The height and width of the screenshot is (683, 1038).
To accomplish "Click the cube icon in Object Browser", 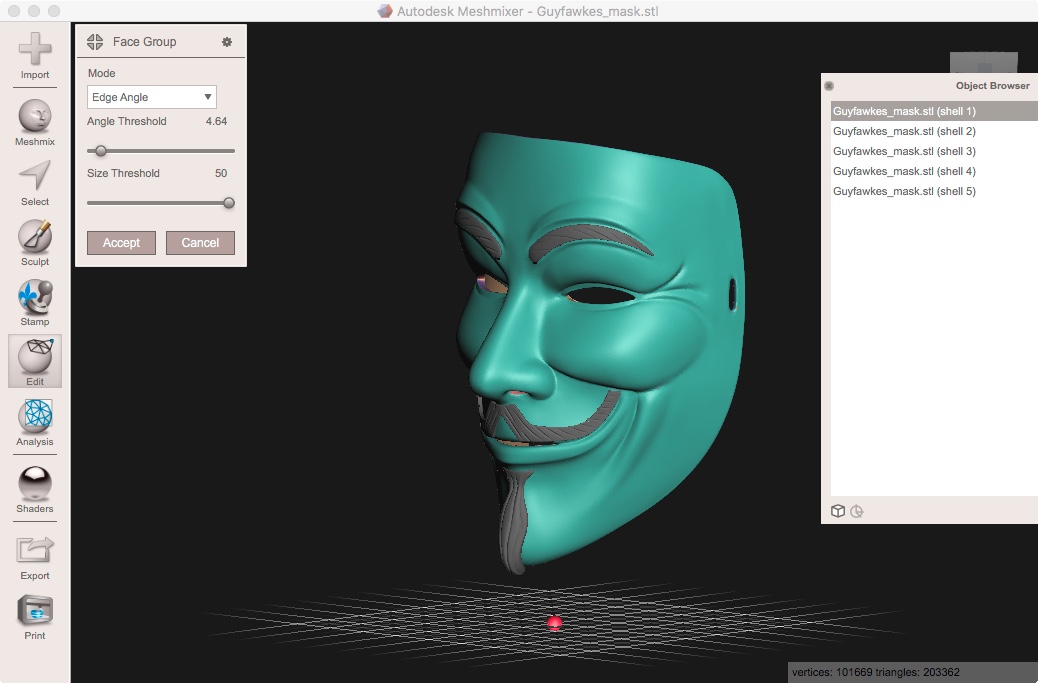I will (x=838, y=511).
